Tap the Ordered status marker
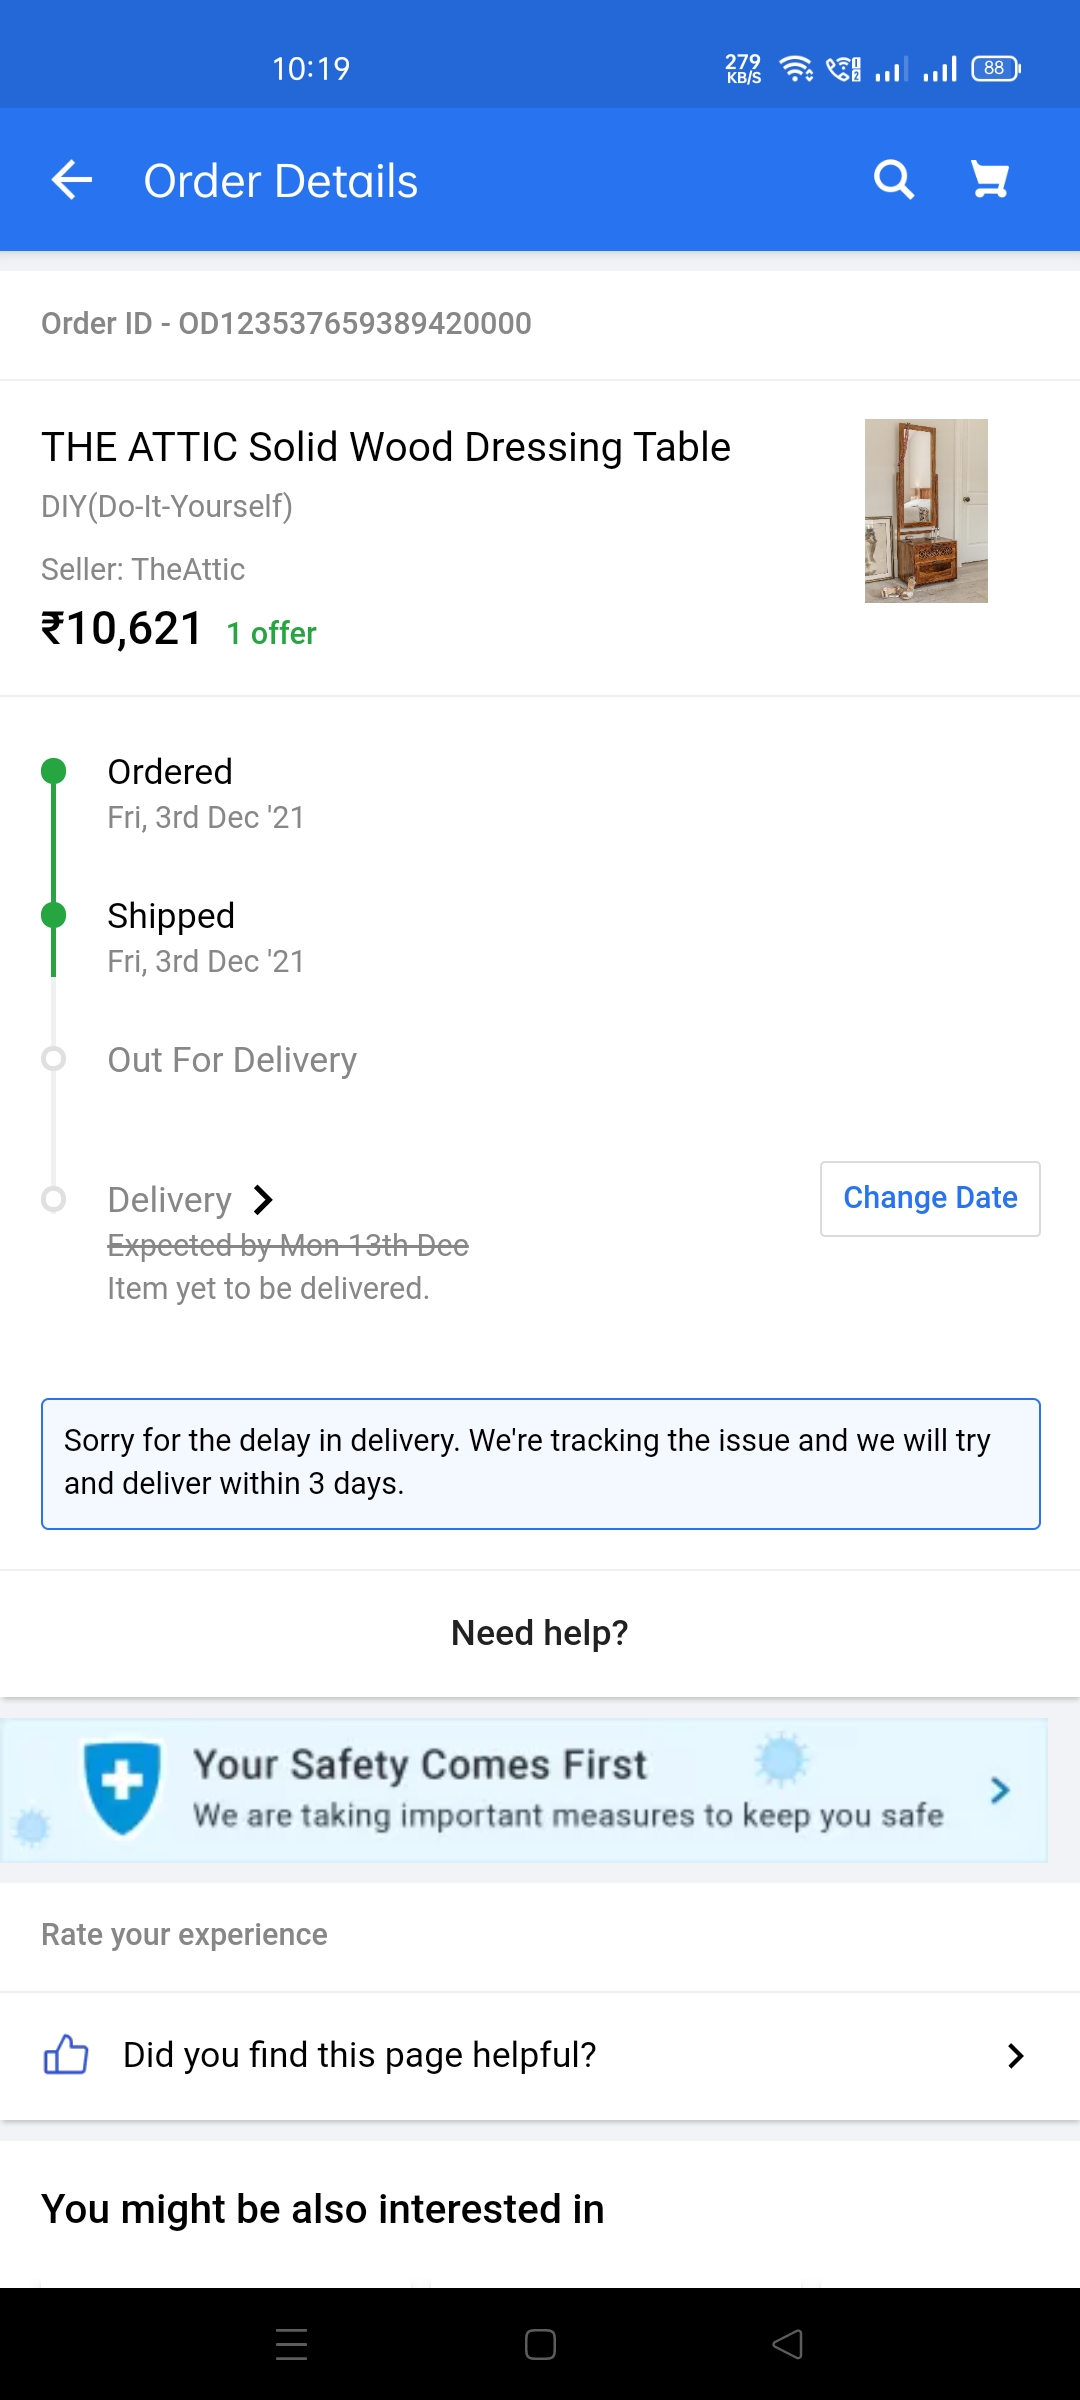 point(54,771)
